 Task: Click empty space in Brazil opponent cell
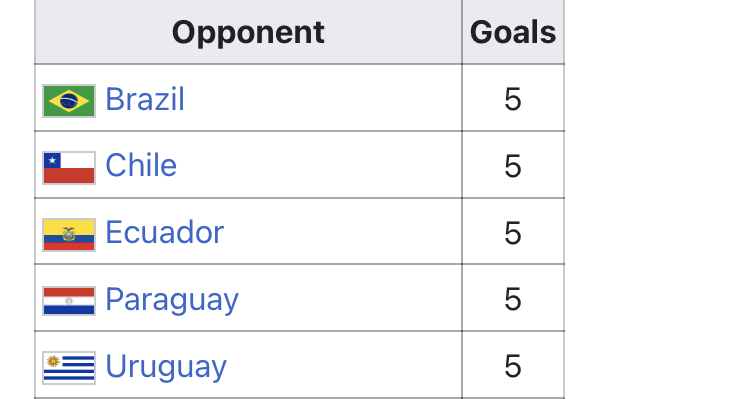[x=323, y=98]
